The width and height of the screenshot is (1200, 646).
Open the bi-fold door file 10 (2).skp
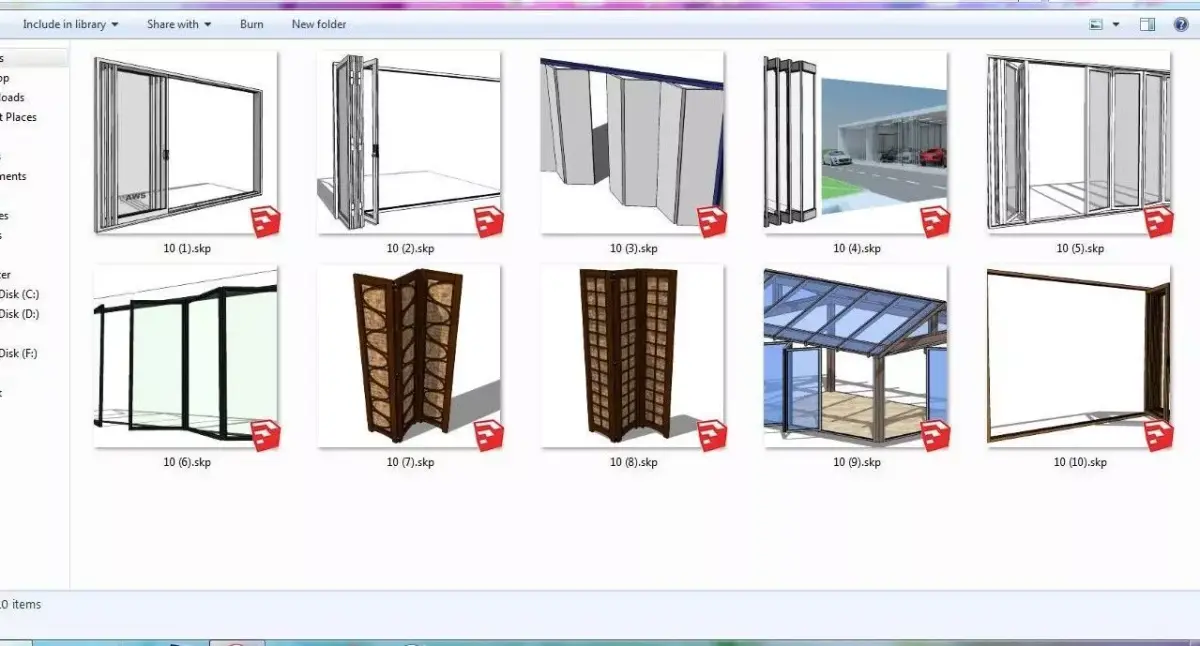410,140
